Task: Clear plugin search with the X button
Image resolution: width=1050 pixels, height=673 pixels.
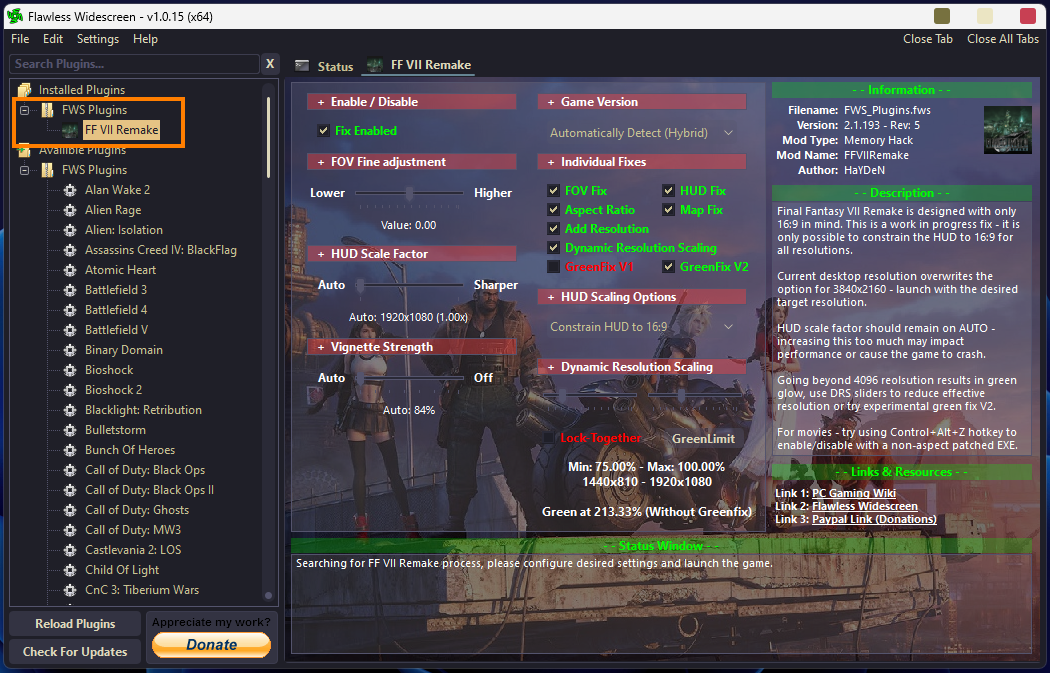Action: pyautogui.click(x=270, y=64)
